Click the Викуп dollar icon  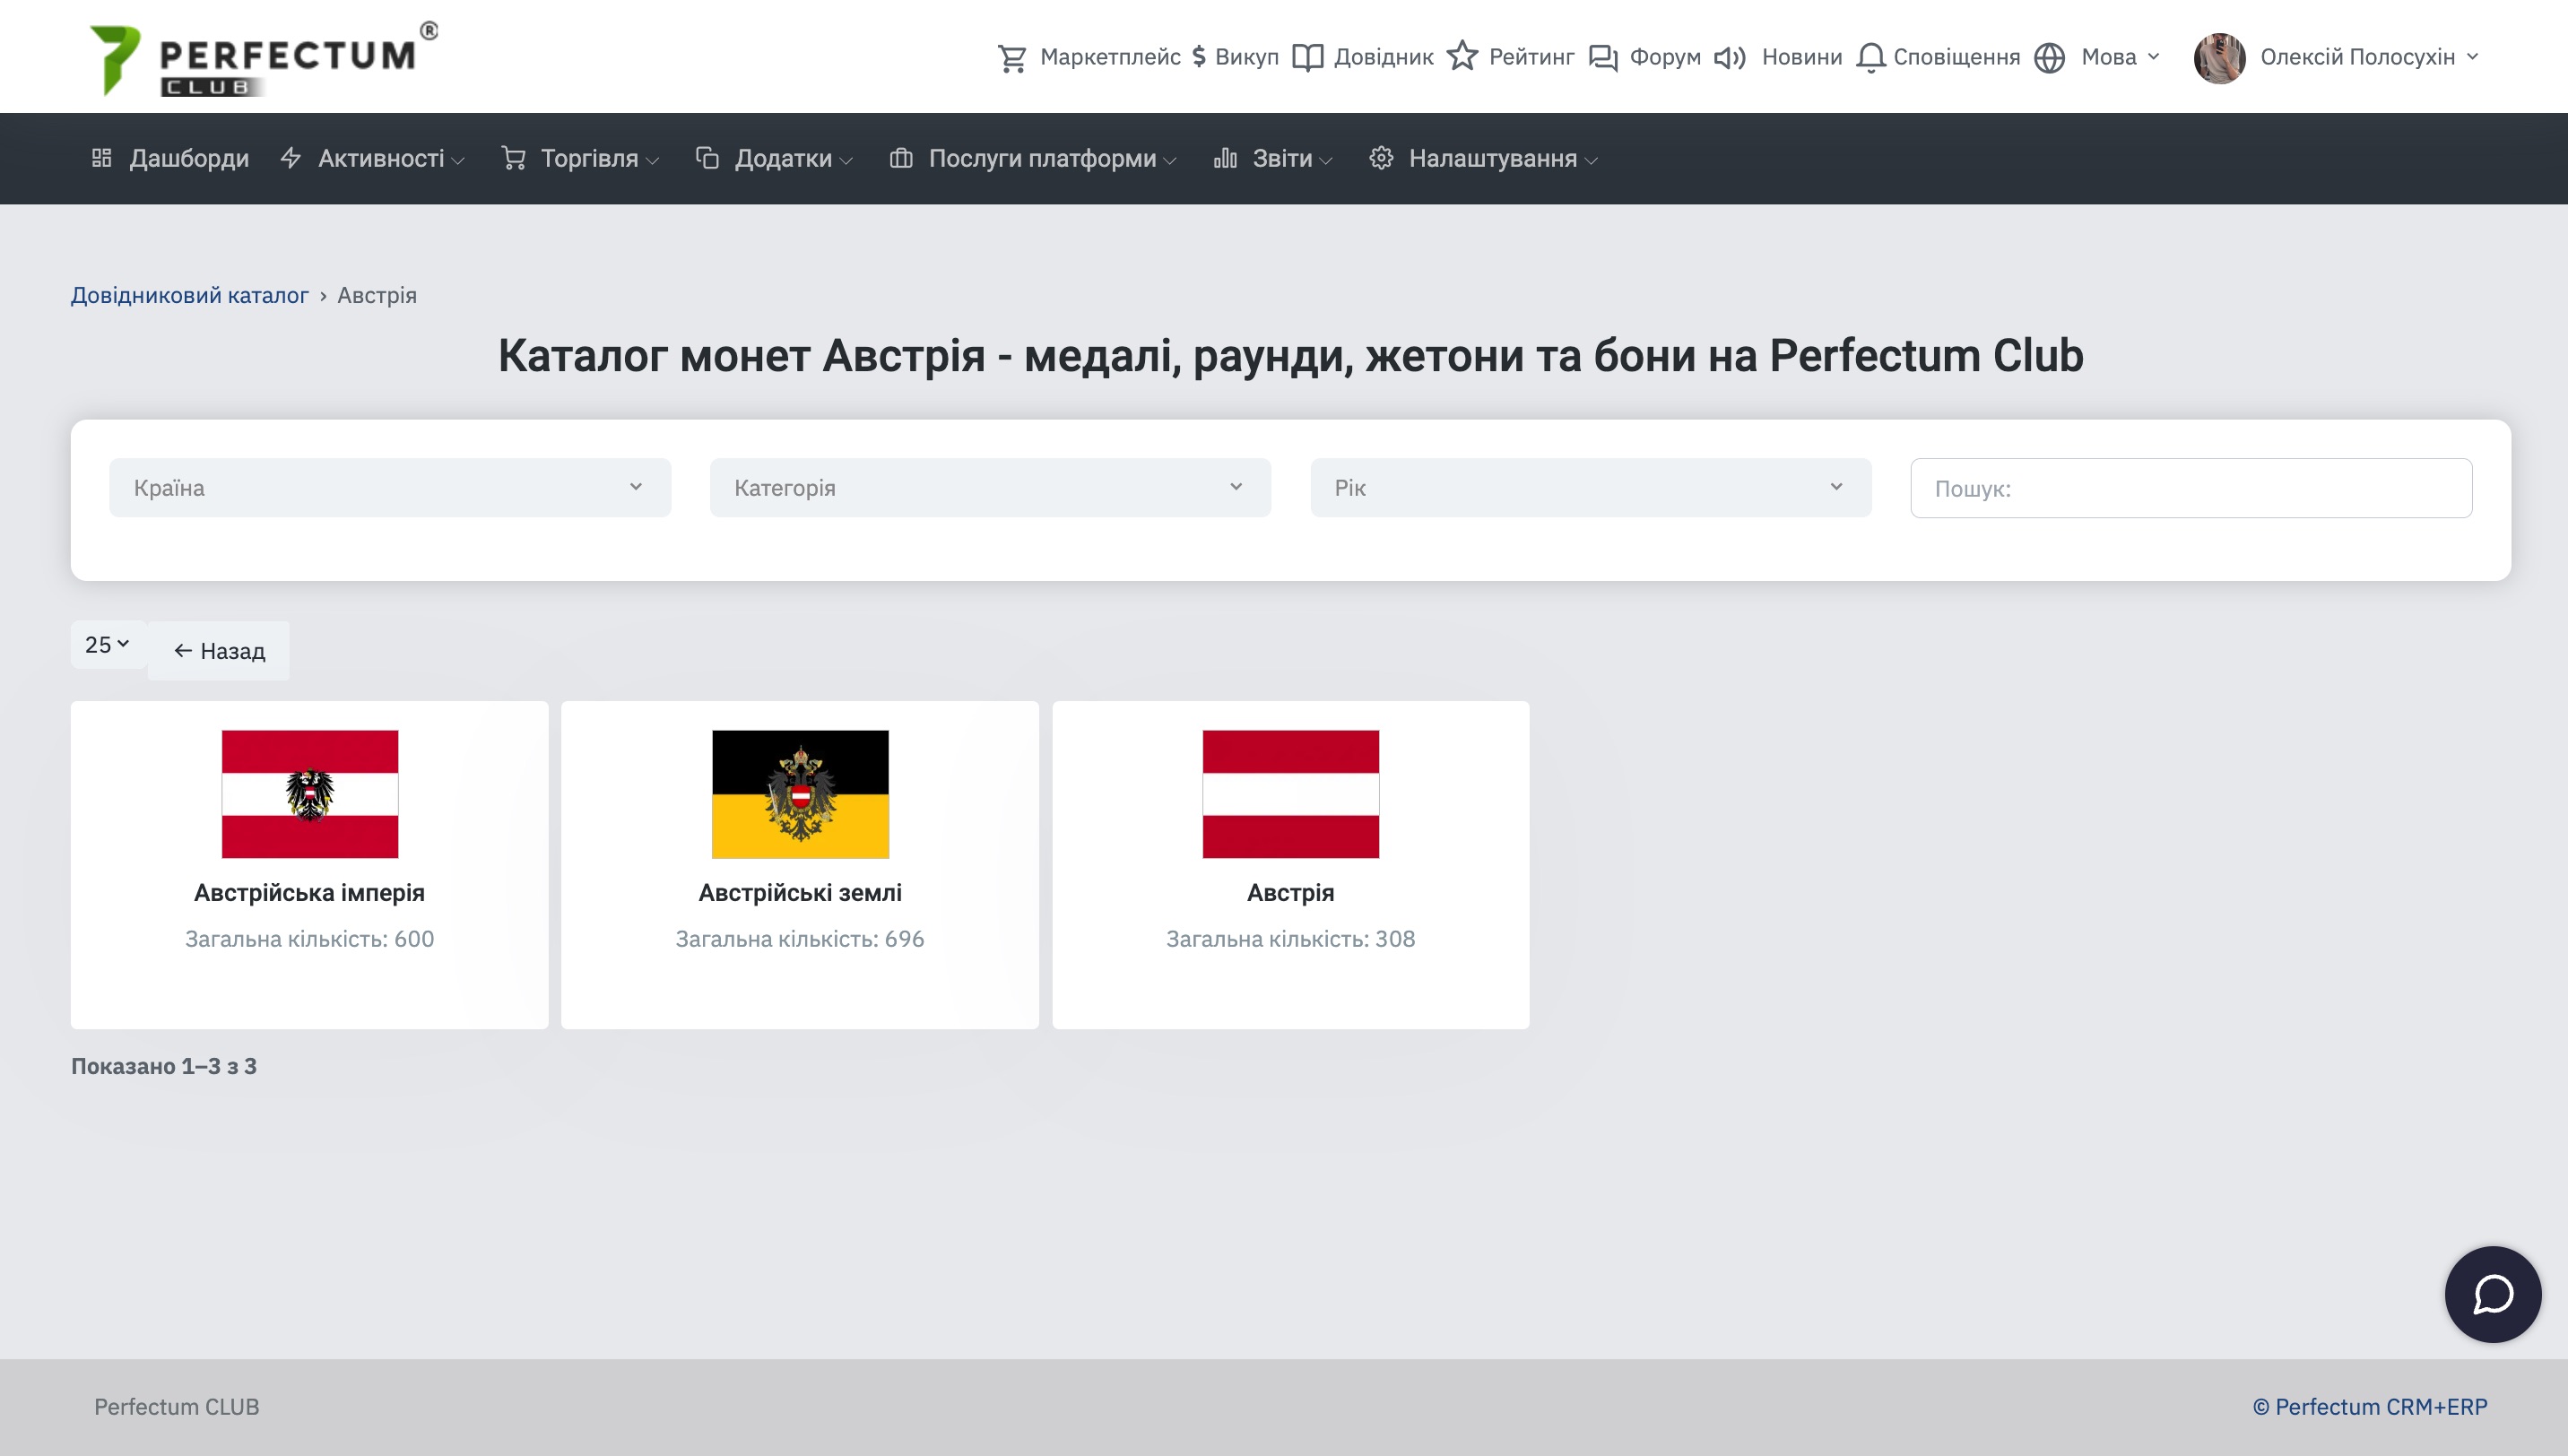pos(1199,57)
